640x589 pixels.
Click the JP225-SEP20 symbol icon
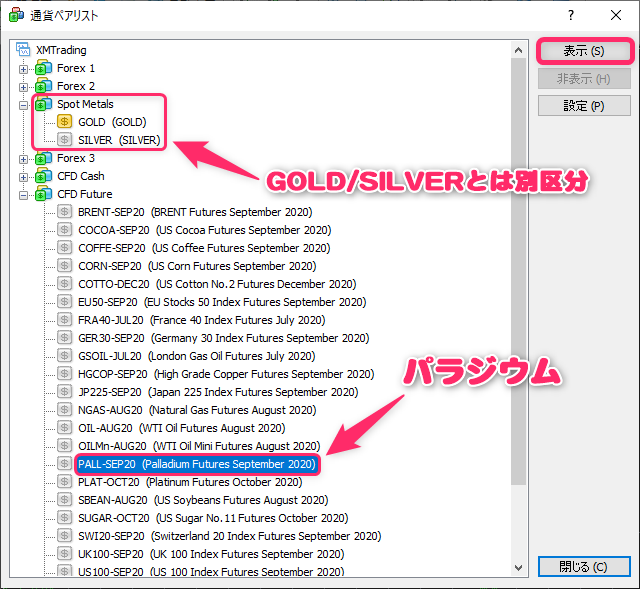pos(64,391)
